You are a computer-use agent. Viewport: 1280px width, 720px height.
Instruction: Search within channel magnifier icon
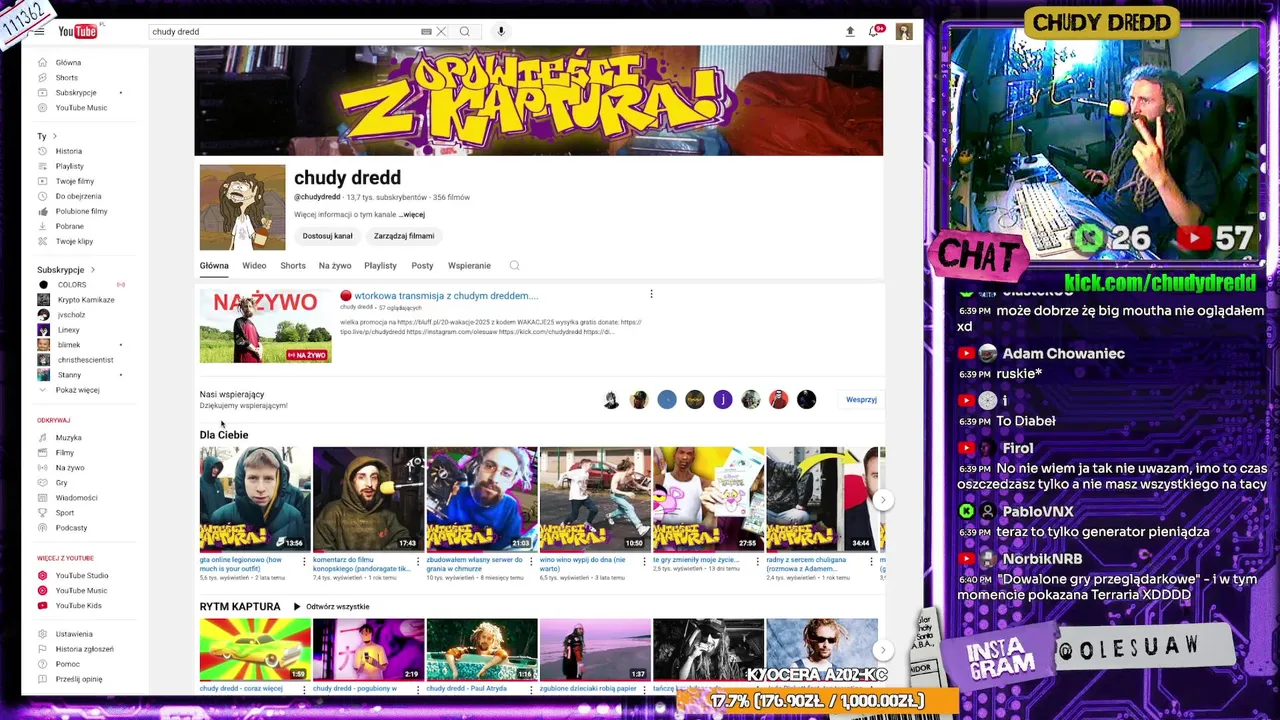coord(514,266)
